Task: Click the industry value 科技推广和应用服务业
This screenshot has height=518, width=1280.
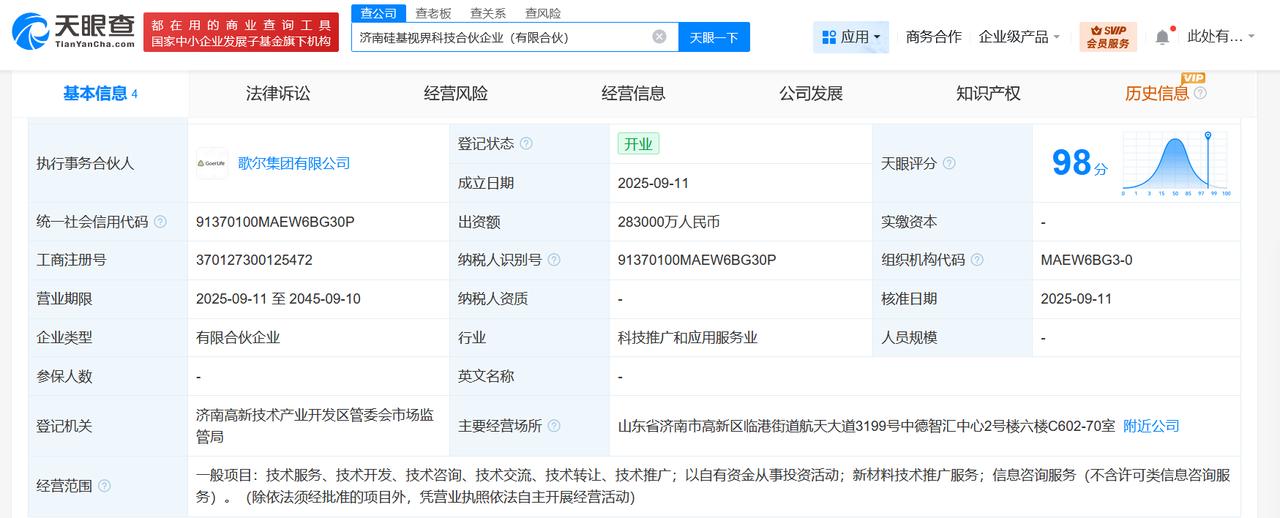Action: [x=688, y=338]
